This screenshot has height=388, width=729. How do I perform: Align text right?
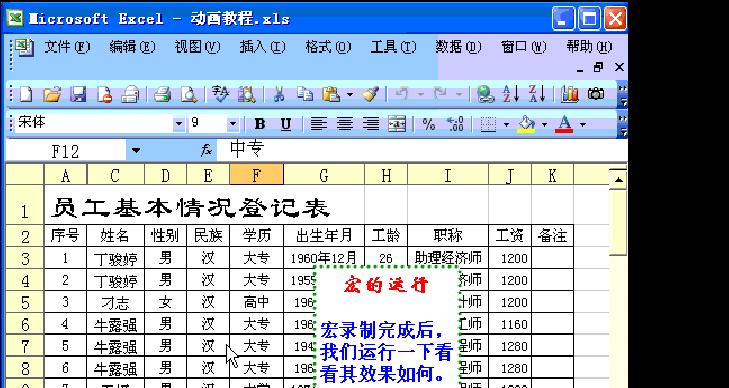tap(371, 124)
